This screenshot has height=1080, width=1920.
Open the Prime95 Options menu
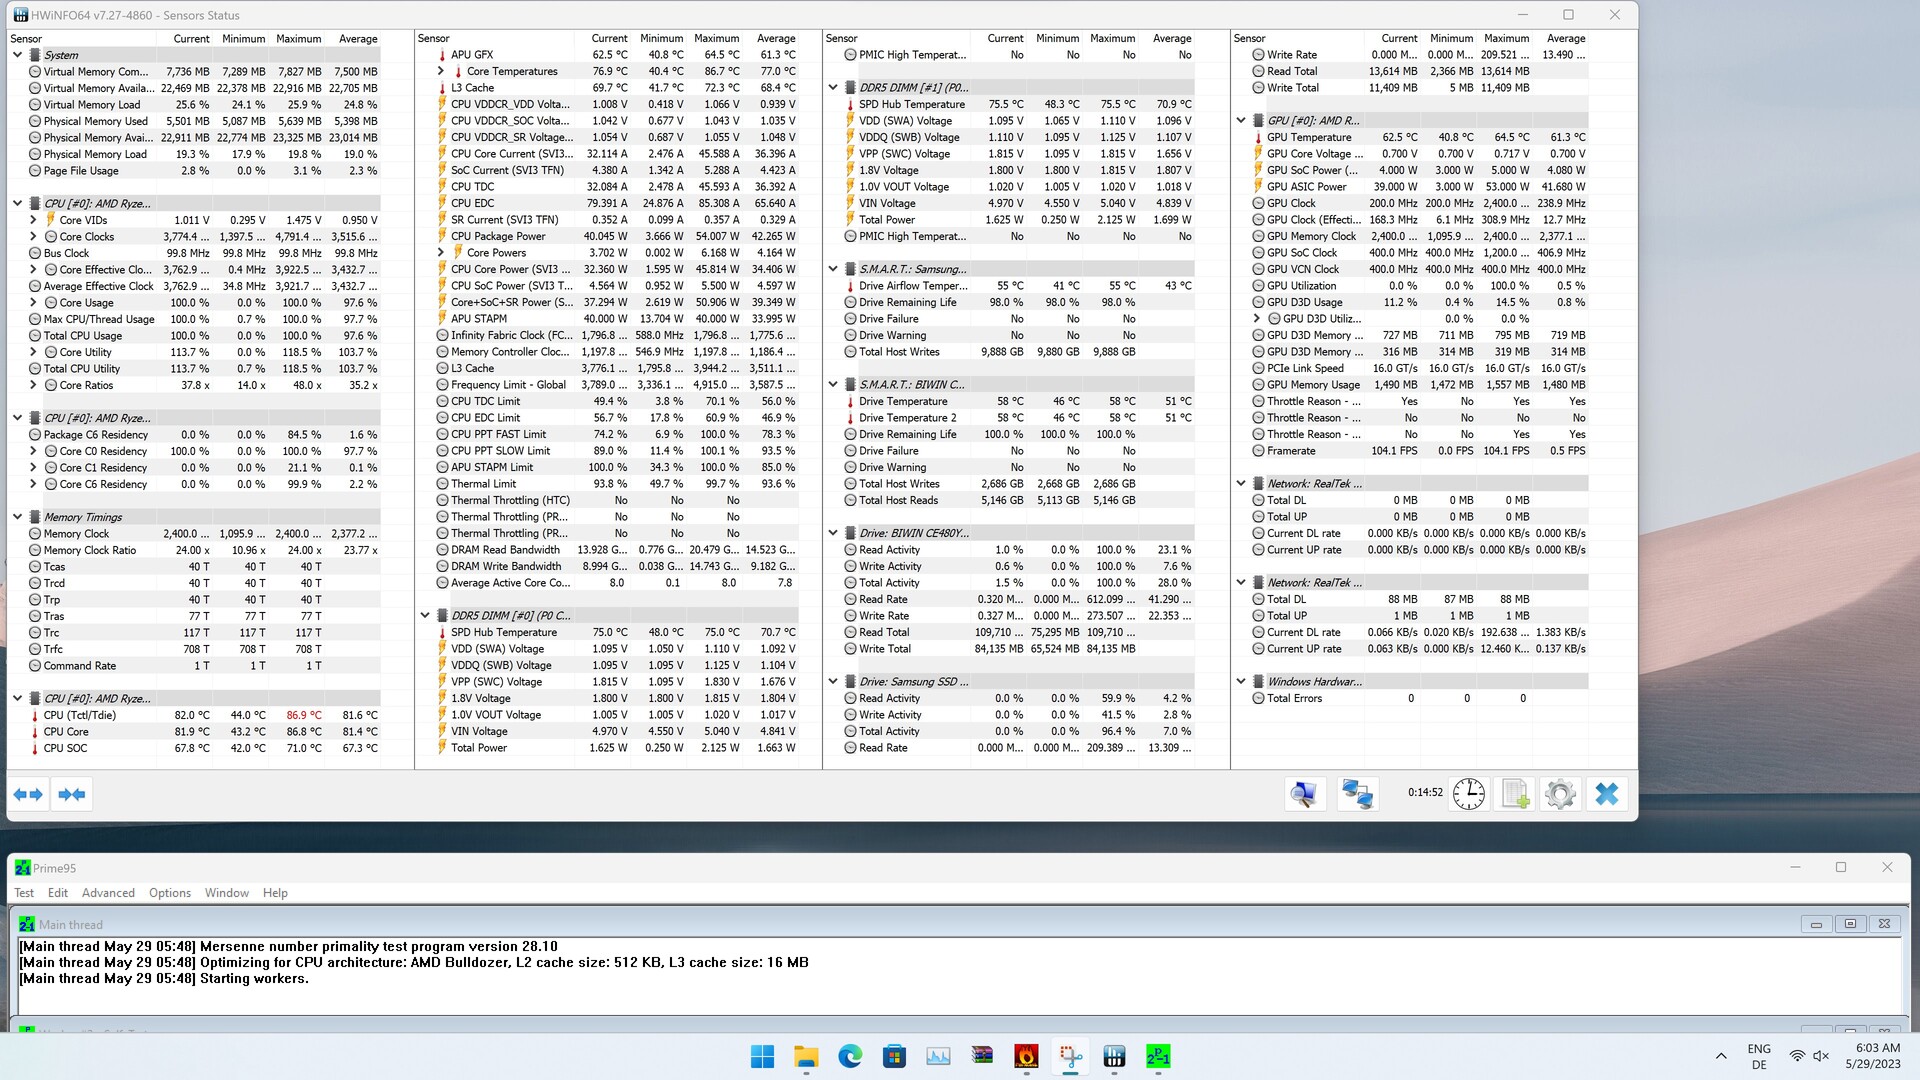169,893
